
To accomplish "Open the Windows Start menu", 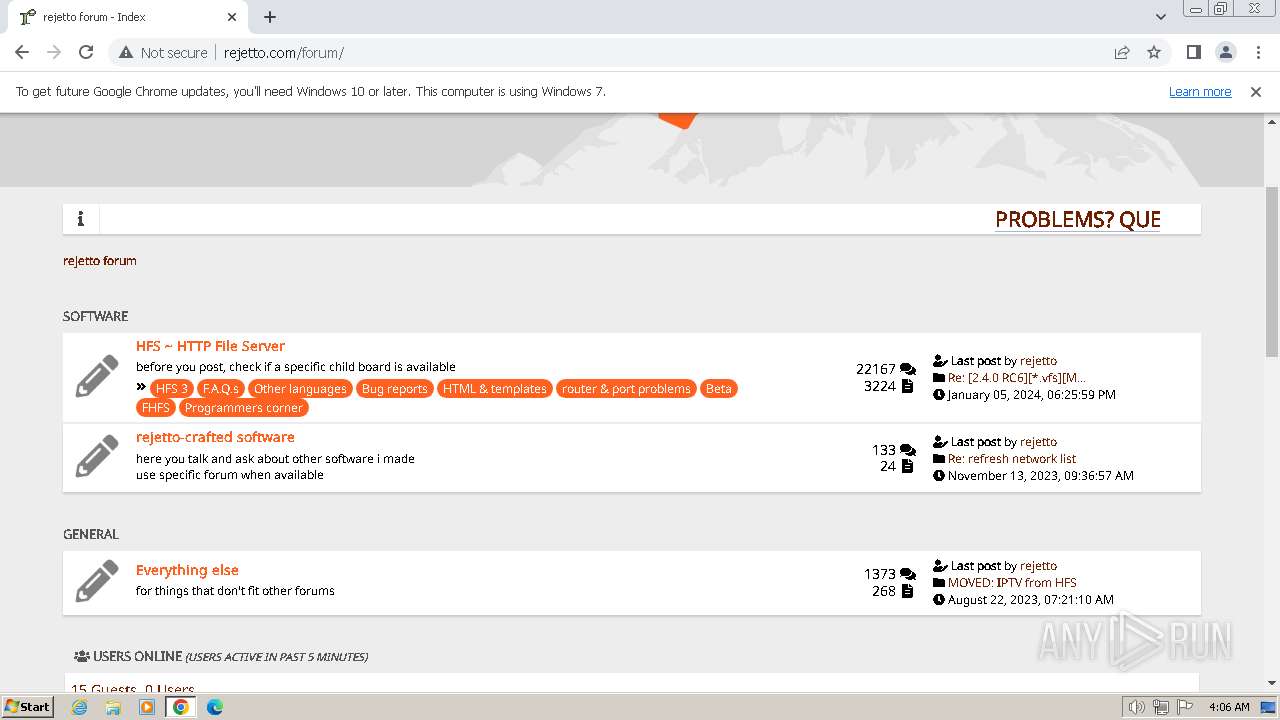I will (28, 706).
